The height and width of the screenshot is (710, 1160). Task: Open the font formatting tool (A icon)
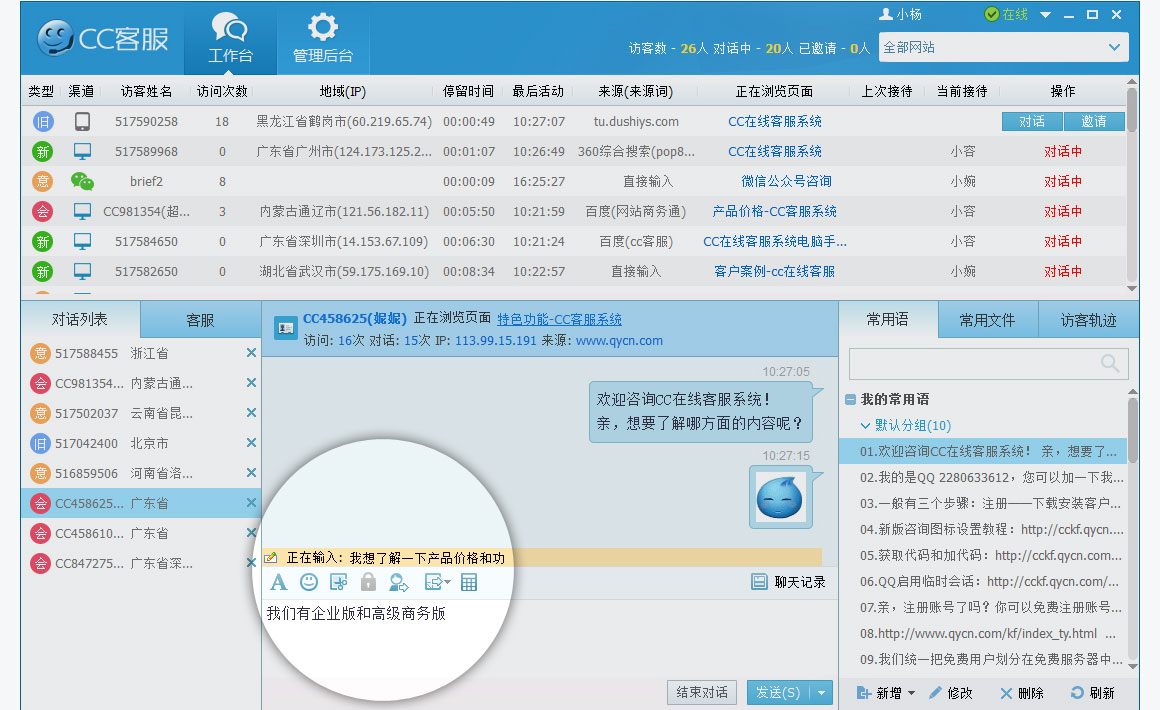[x=279, y=582]
